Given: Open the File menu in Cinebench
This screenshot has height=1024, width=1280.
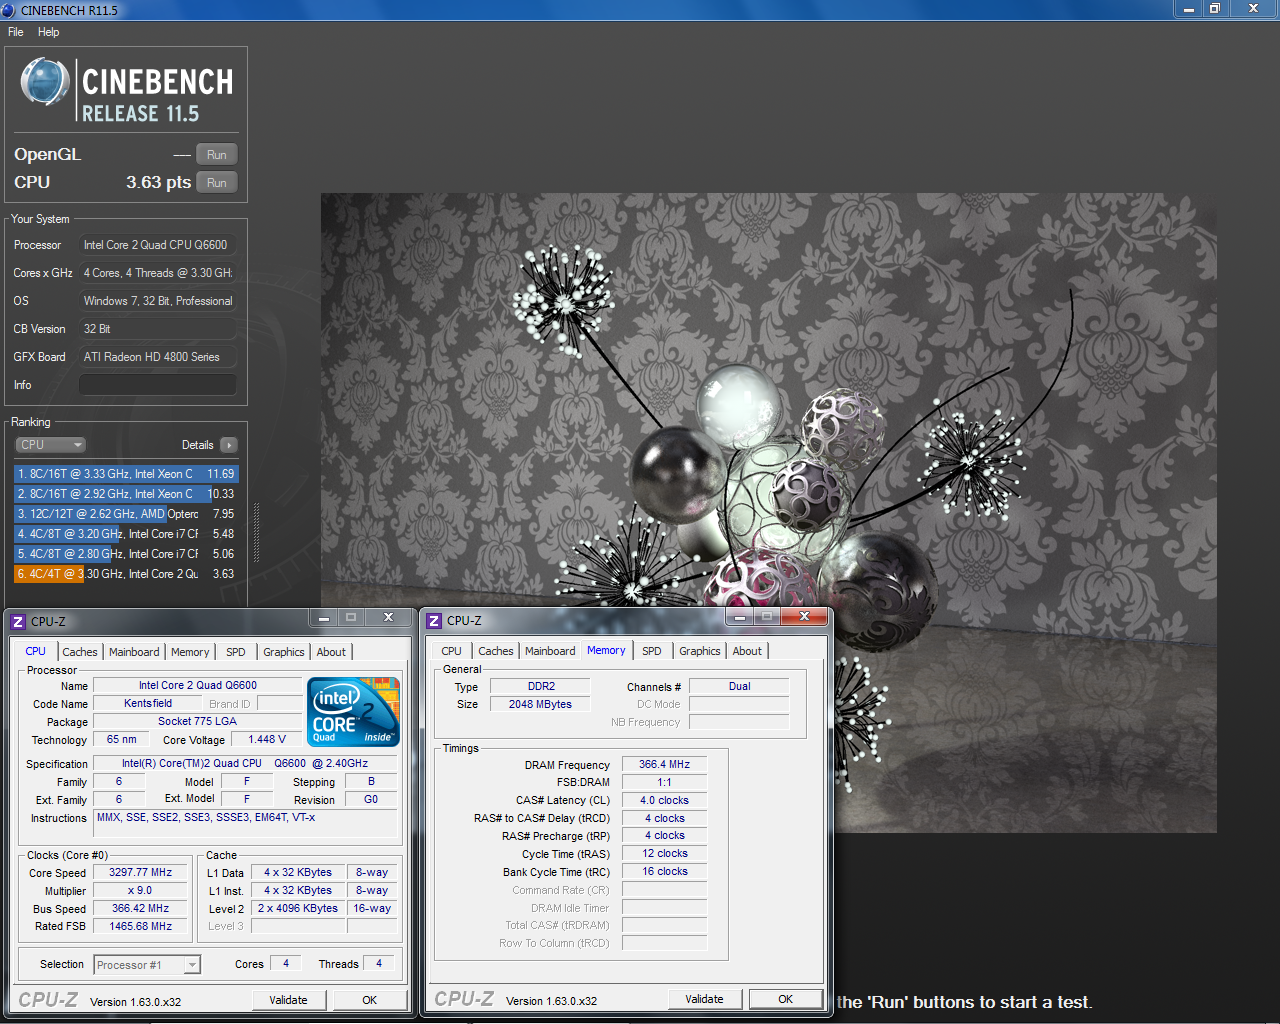Looking at the screenshot, I should [x=15, y=32].
